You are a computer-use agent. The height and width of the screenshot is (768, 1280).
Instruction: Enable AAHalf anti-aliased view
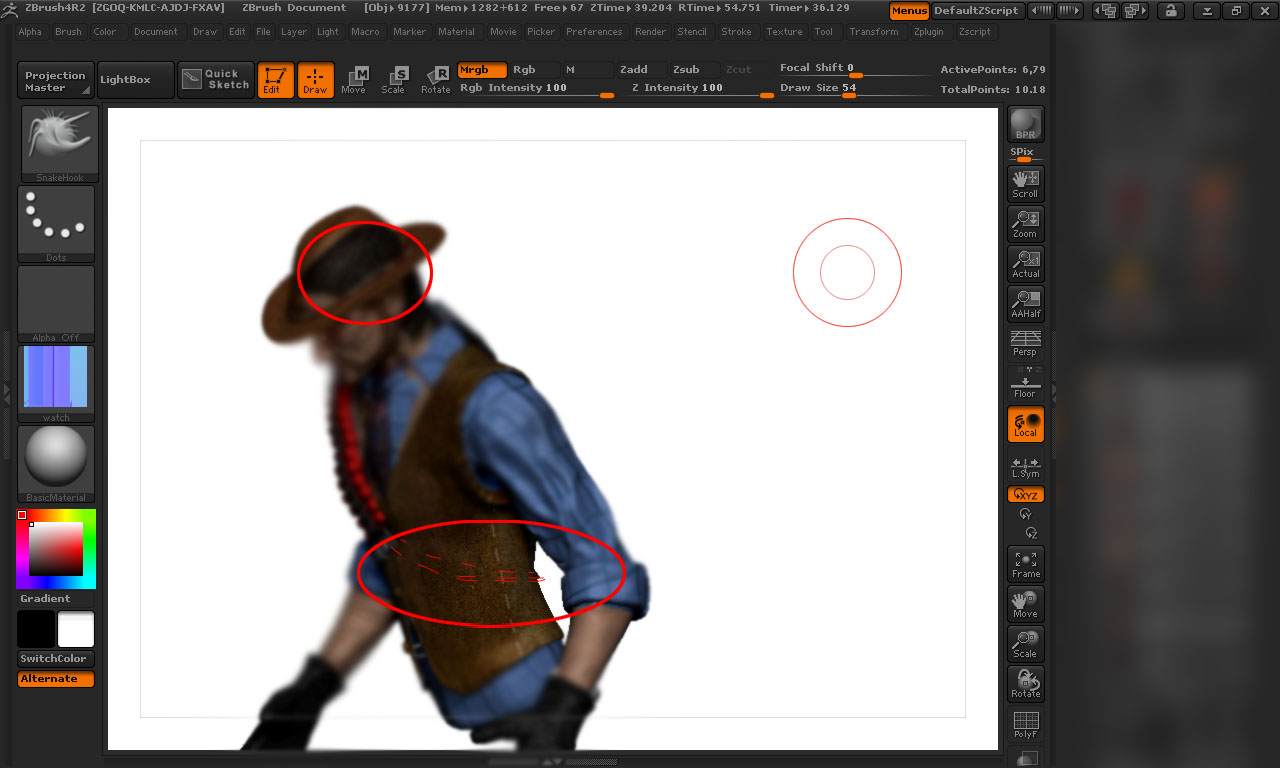pyautogui.click(x=1025, y=304)
